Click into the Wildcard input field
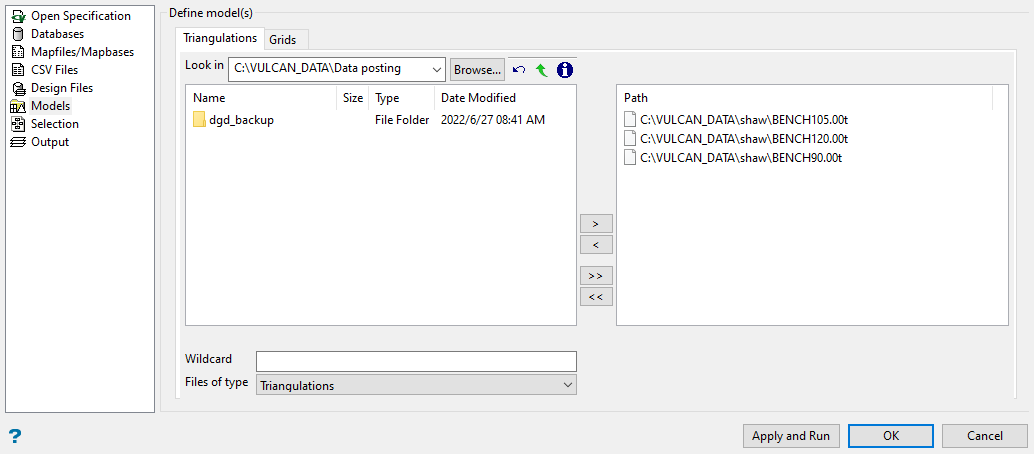Screen dimensions: 1034x454 (x=416, y=361)
